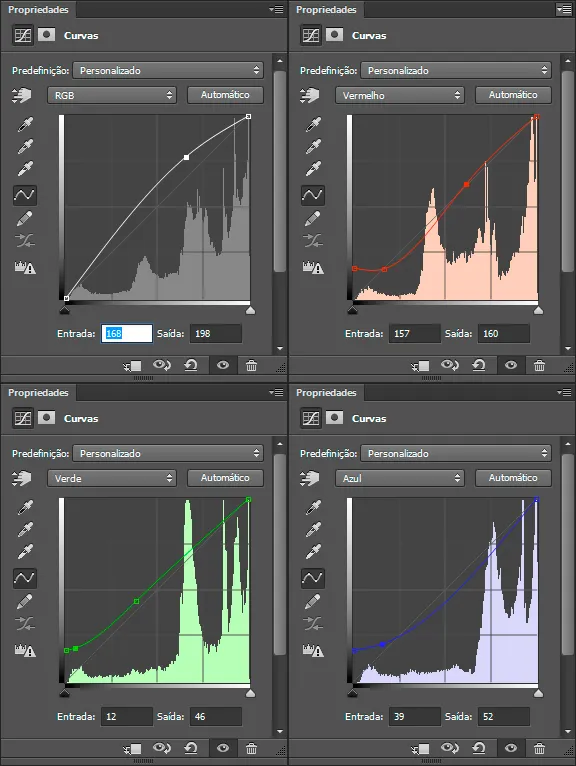
Task: Open the Azul channel dropdown
Action: [400, 478]
